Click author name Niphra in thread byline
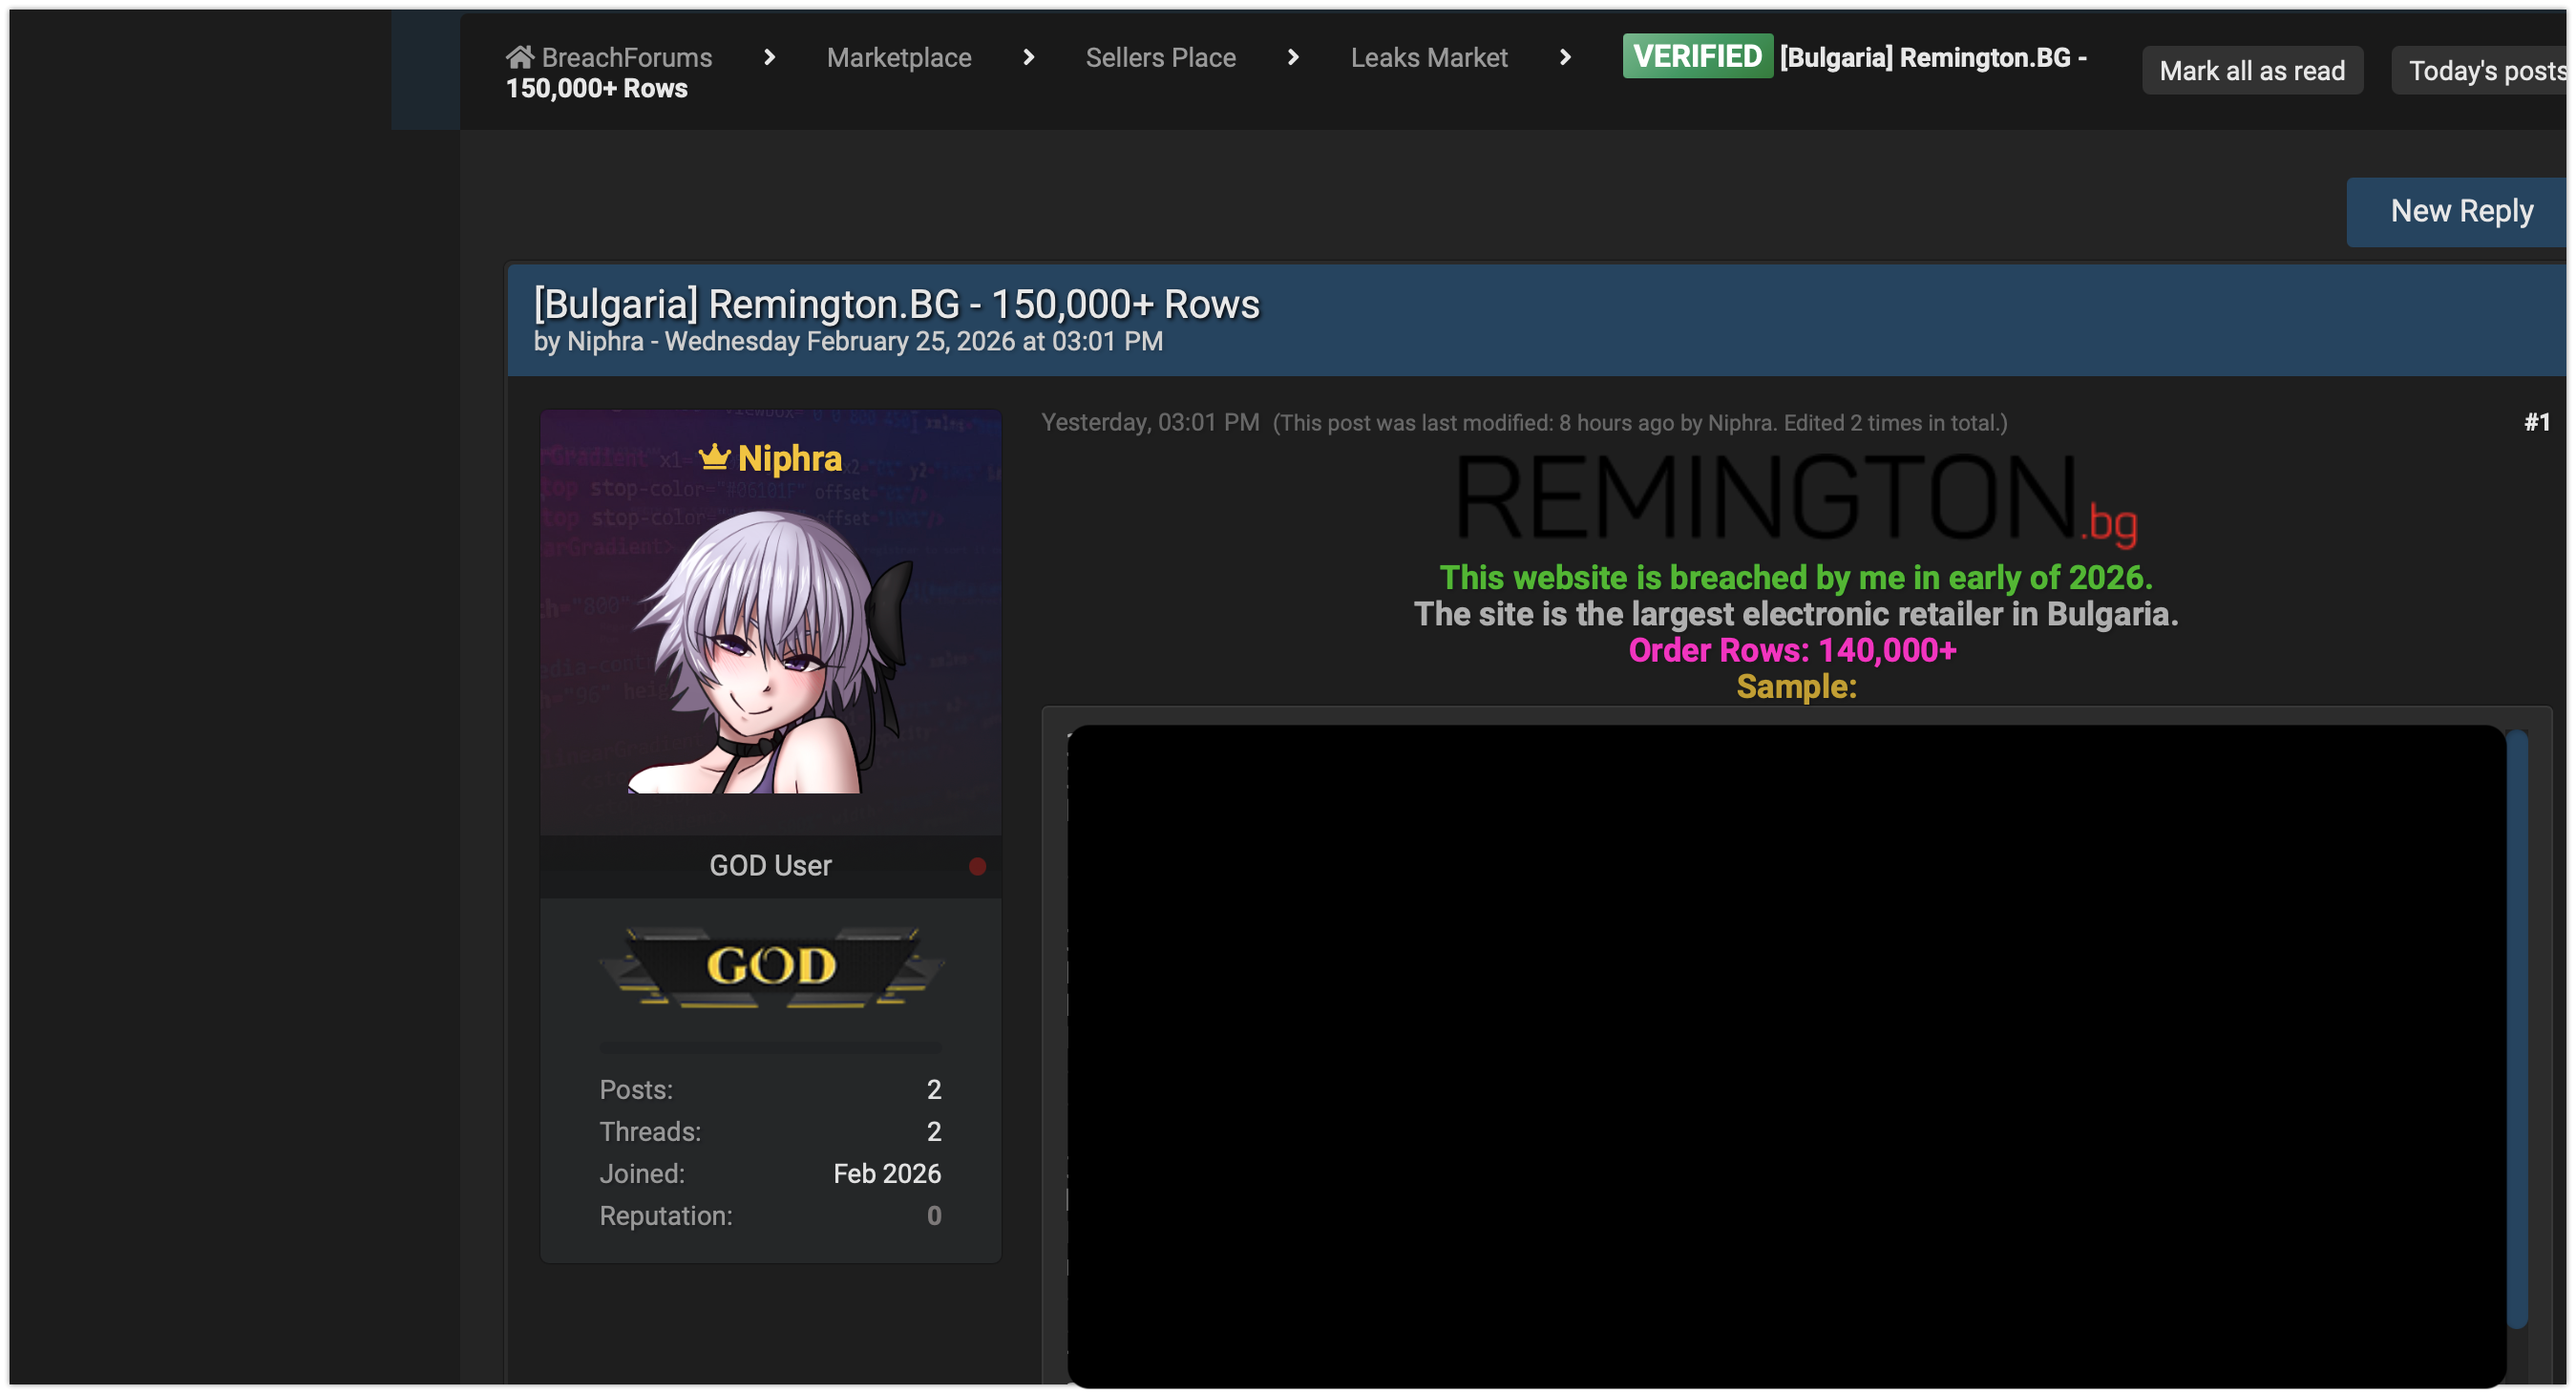This screenshot has height=1394, width=2576. 605,341
